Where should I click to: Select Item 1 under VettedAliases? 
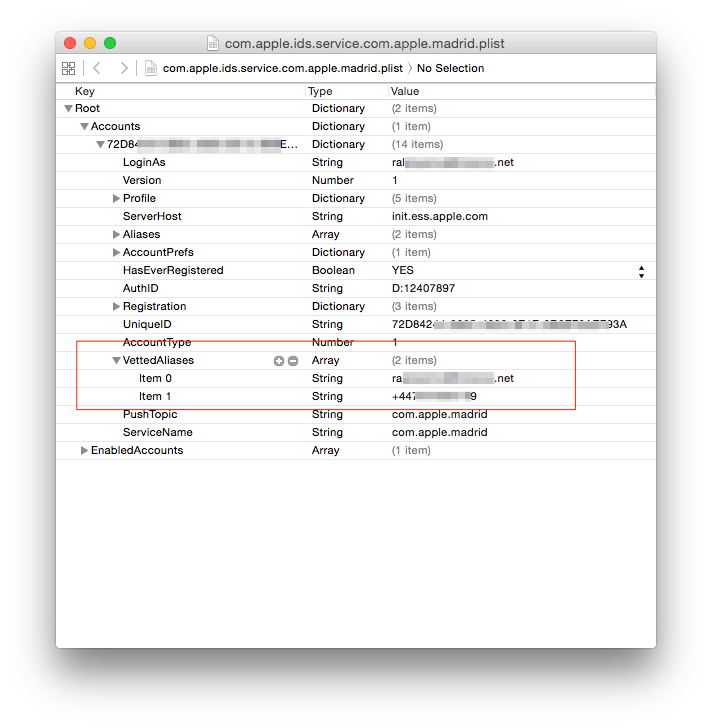pyautogui.click(x=155, y=396)
